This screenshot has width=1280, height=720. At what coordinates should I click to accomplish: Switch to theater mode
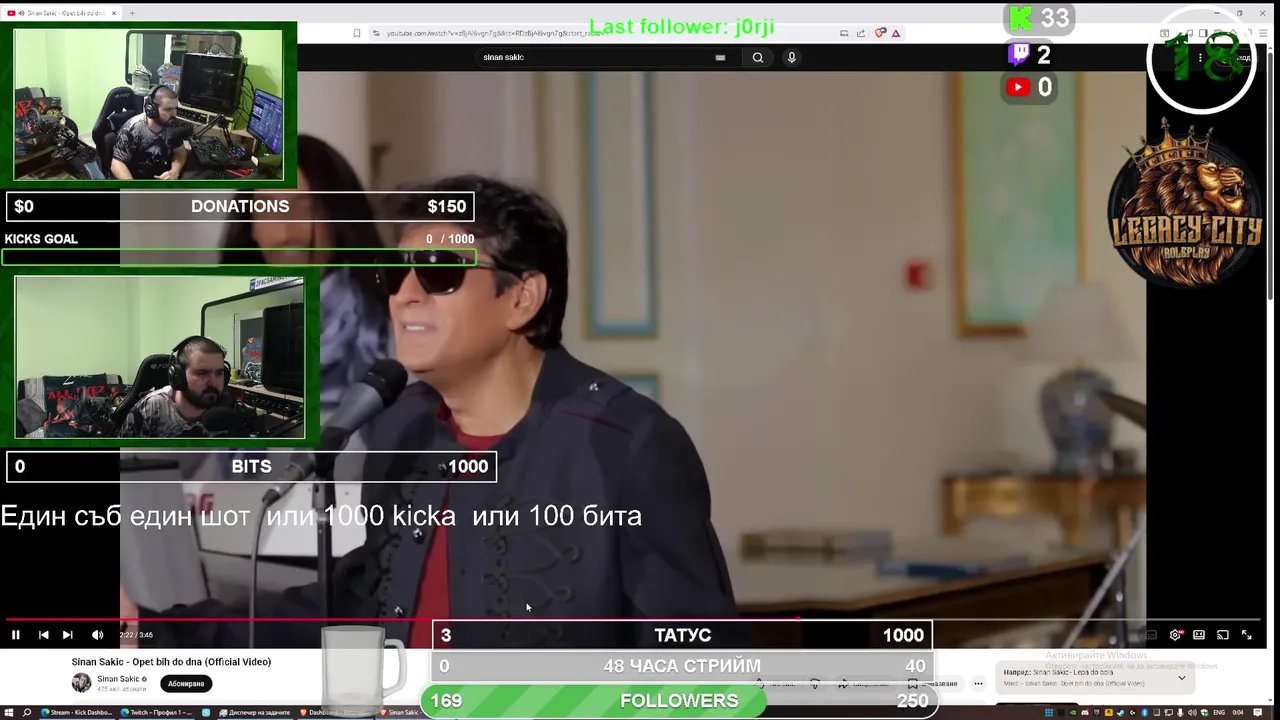click(x=1199, y=635)
